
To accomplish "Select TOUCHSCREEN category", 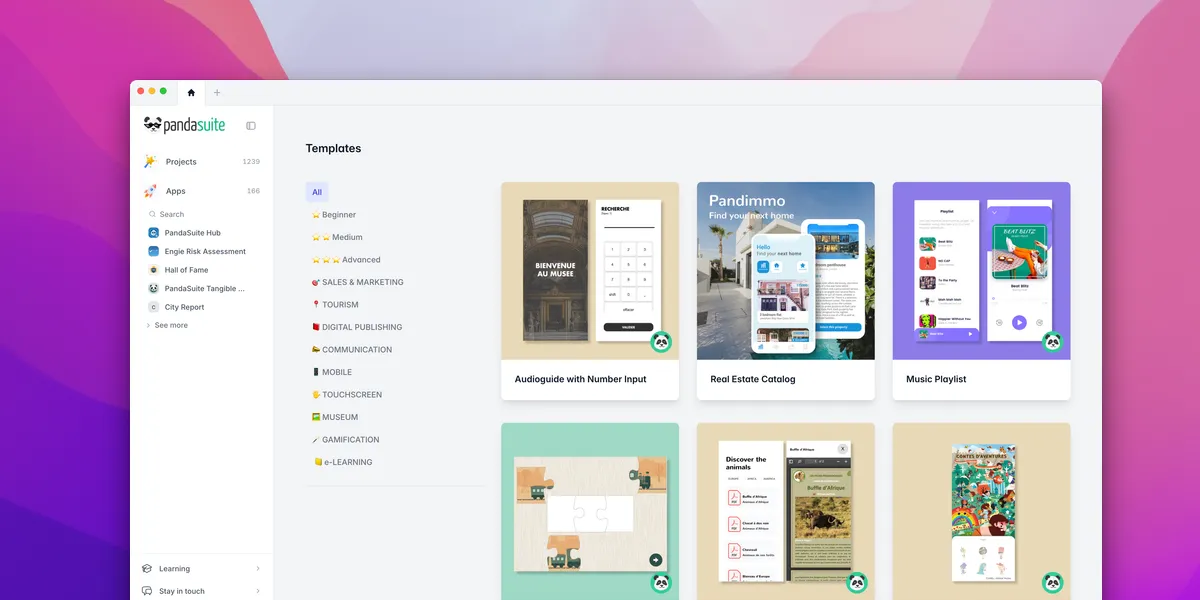I will 347,395.
